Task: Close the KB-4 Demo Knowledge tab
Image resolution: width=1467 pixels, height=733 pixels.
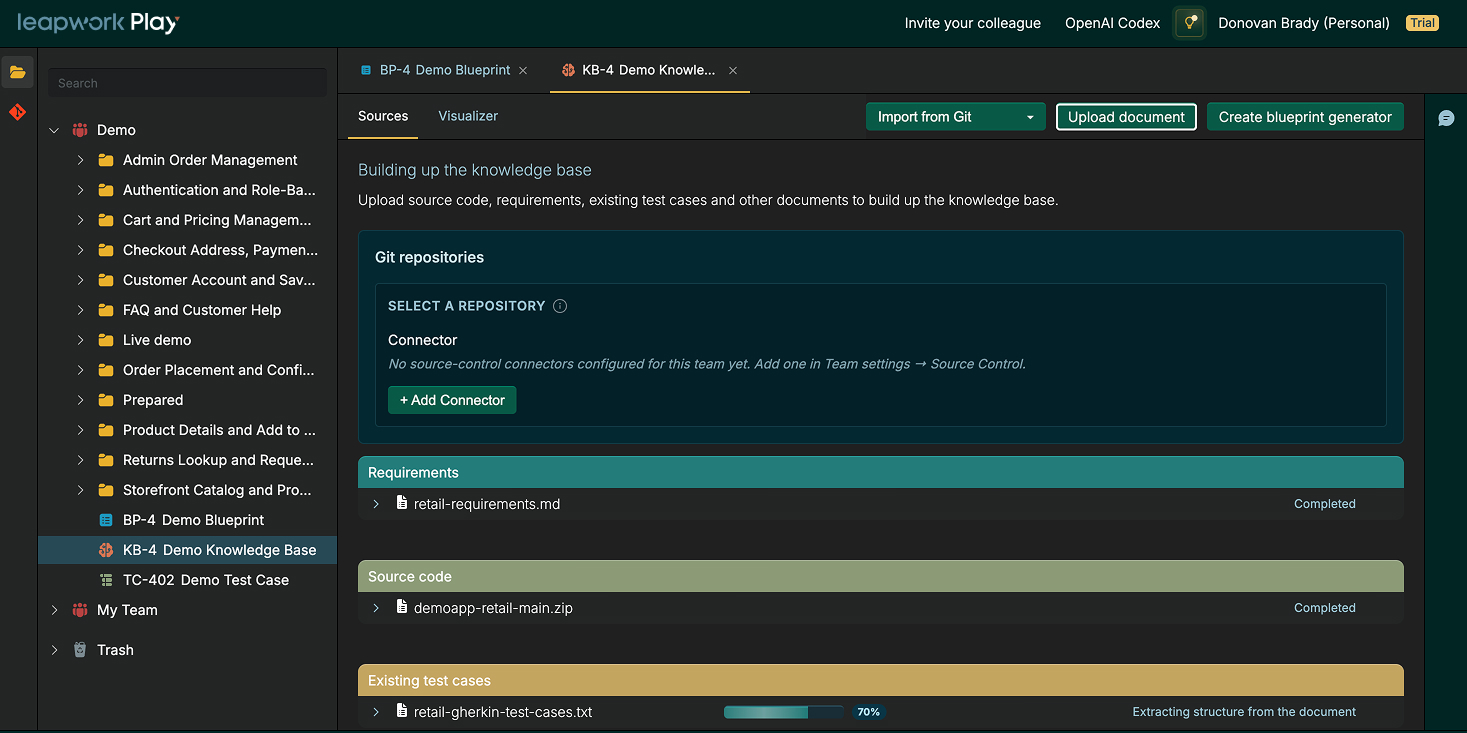Action: pyautogui.click(x=733, y=70)
